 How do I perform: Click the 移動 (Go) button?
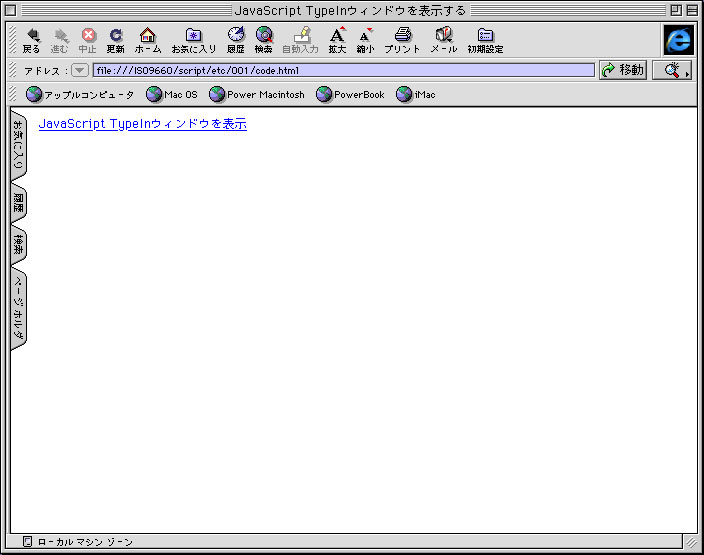(x=622, y=70)
